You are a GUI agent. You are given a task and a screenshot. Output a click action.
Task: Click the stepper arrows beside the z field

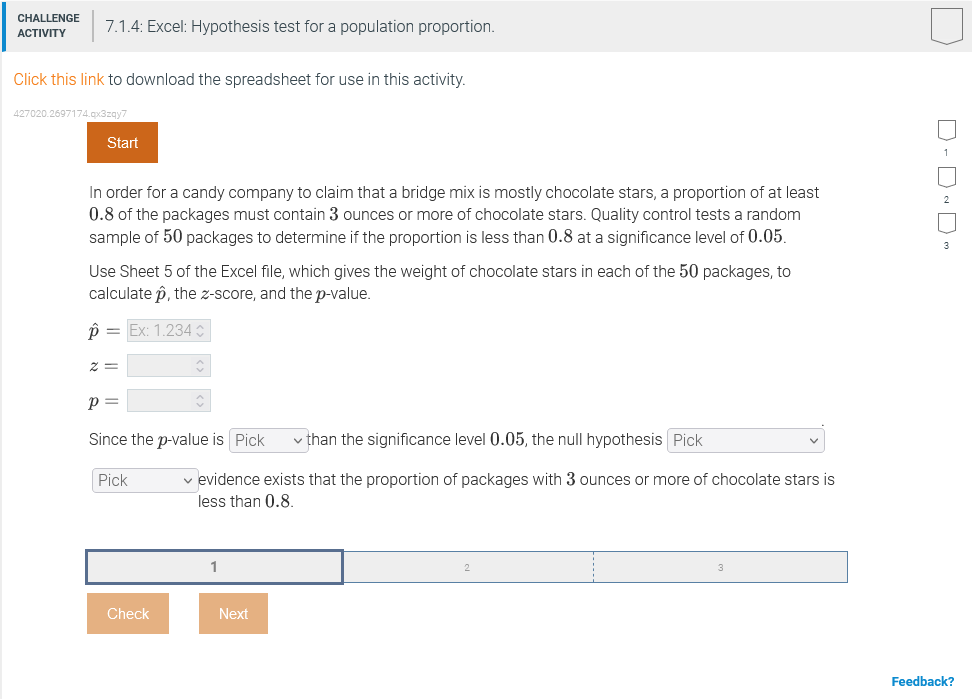point(202,365)
